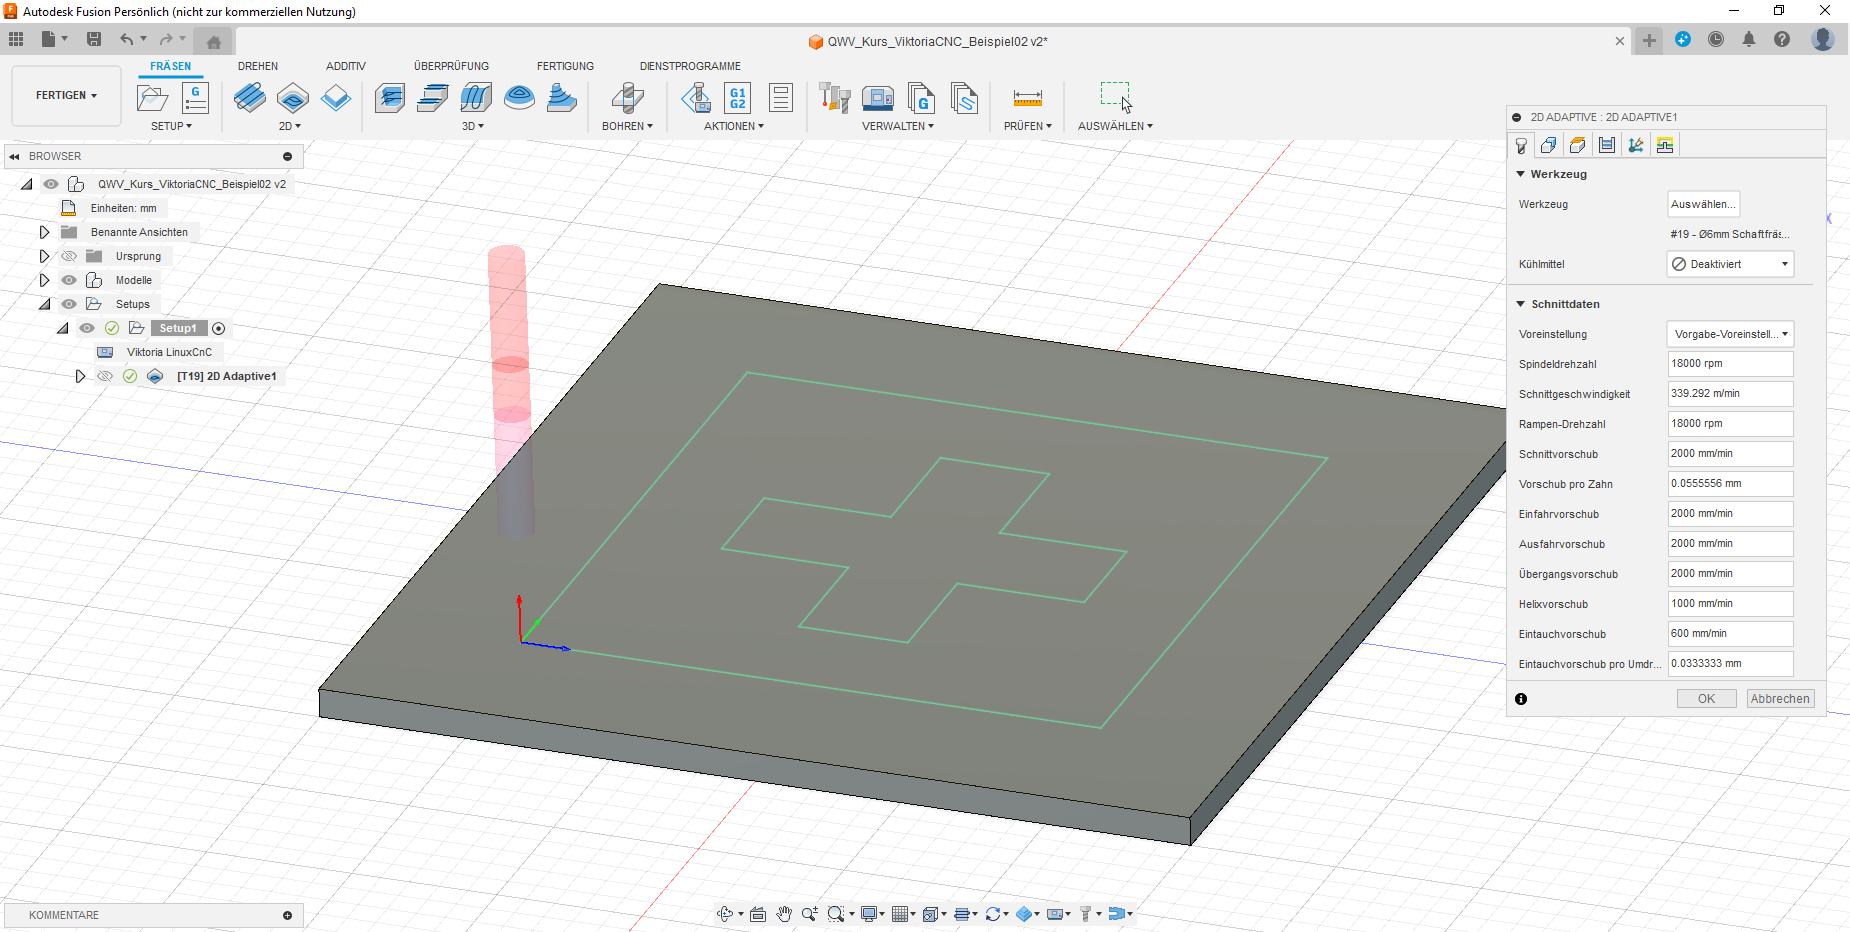
Task: Switch to the Heights tab icon in the 2D Adaptive panel
Action: pos(1577,145)
